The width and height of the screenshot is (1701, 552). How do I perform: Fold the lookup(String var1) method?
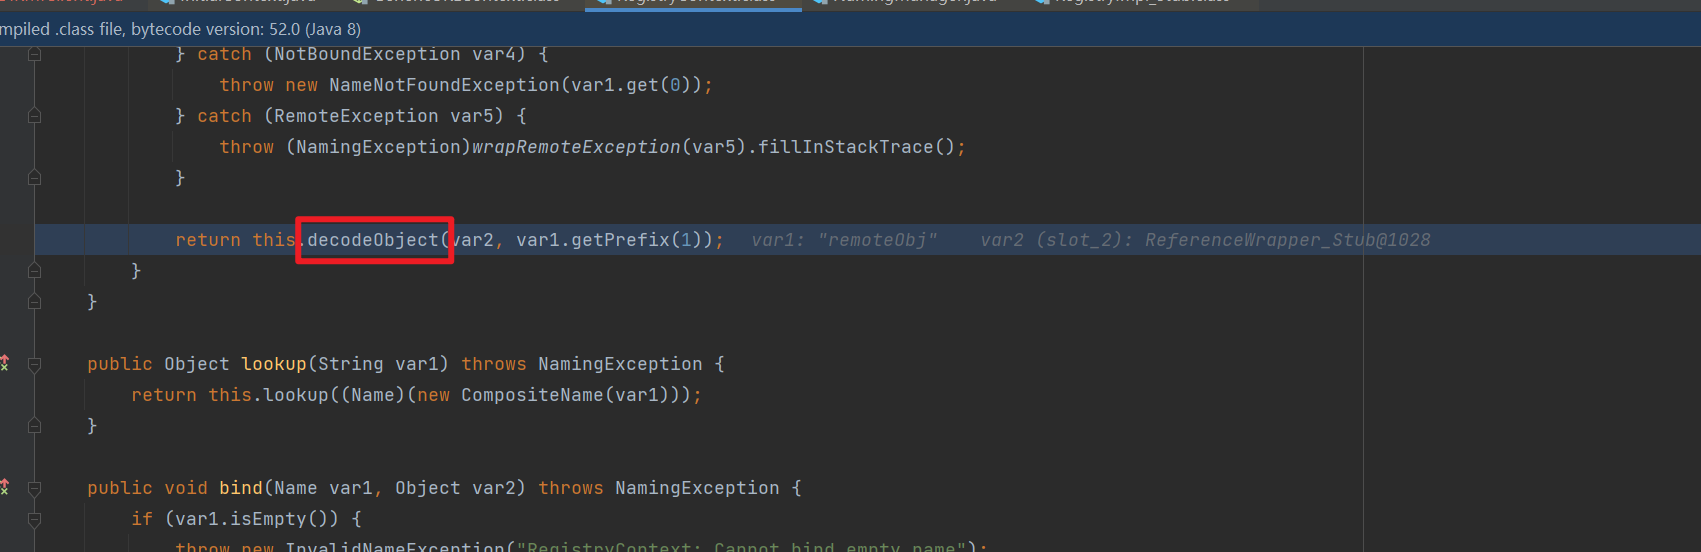34,365
